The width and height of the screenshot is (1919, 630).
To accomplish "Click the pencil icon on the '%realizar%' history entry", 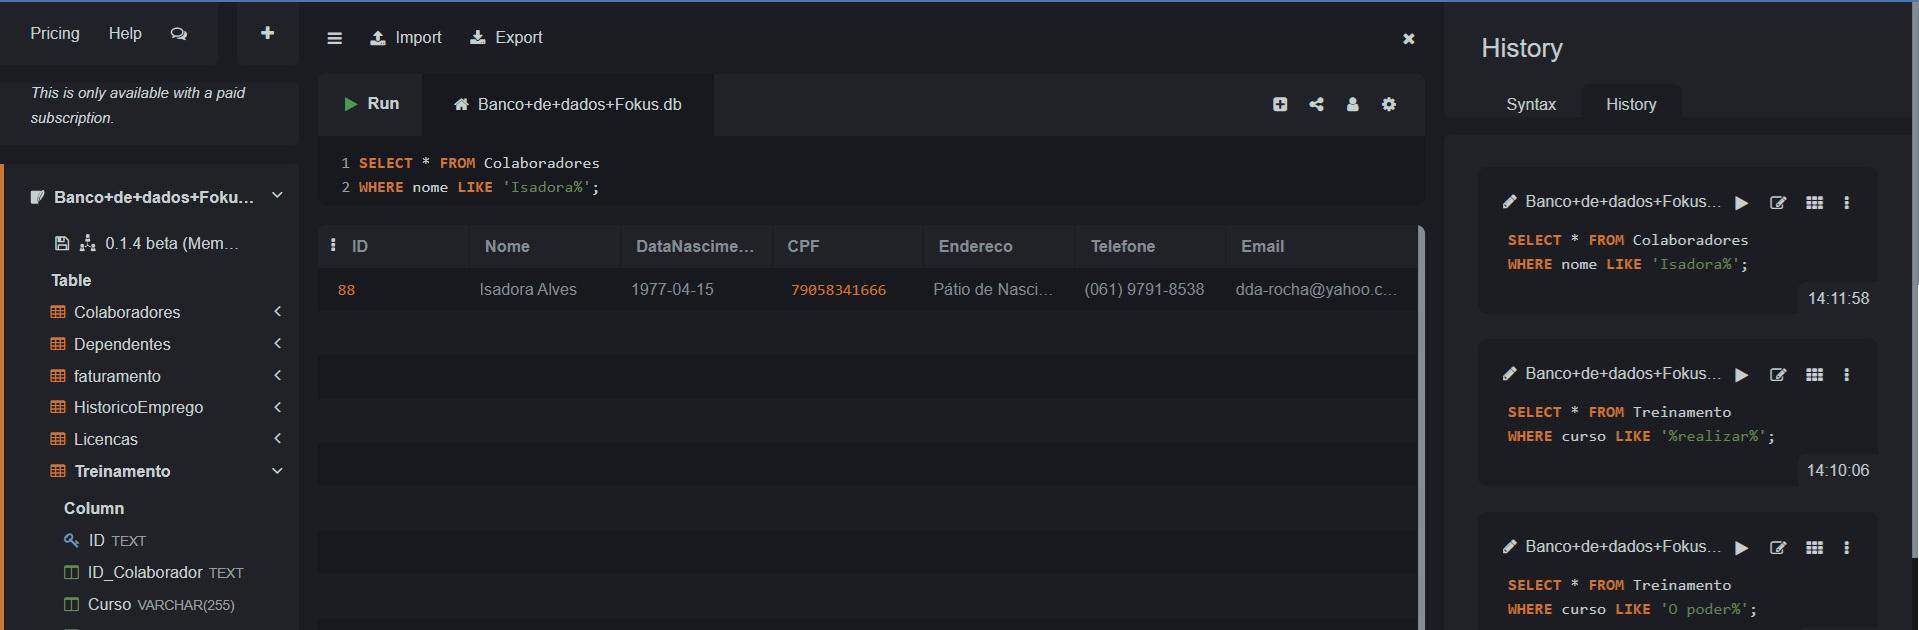I will 1510,374.
